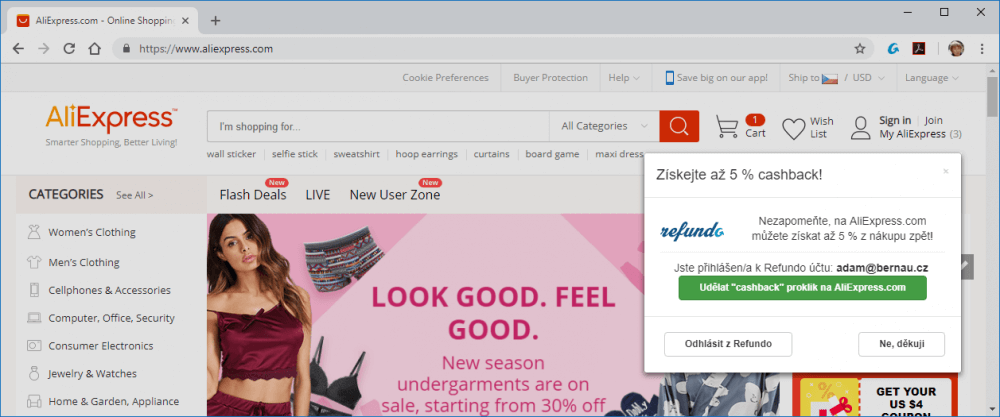Click See All categories link
The height and width of the screenshot is (417, 1000).
135,195
